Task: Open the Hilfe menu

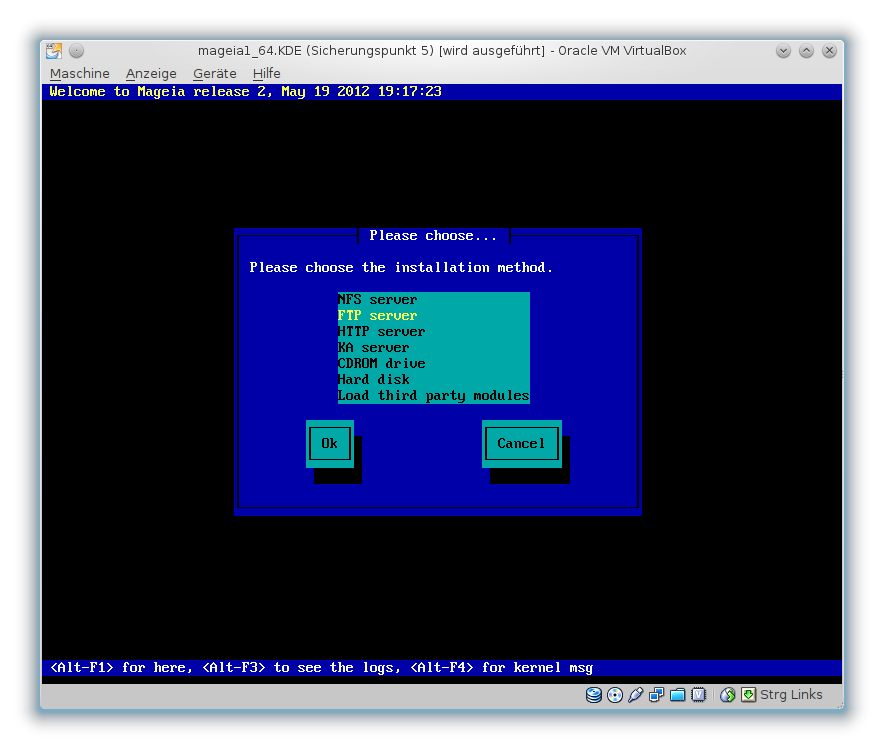Action: 267,73
